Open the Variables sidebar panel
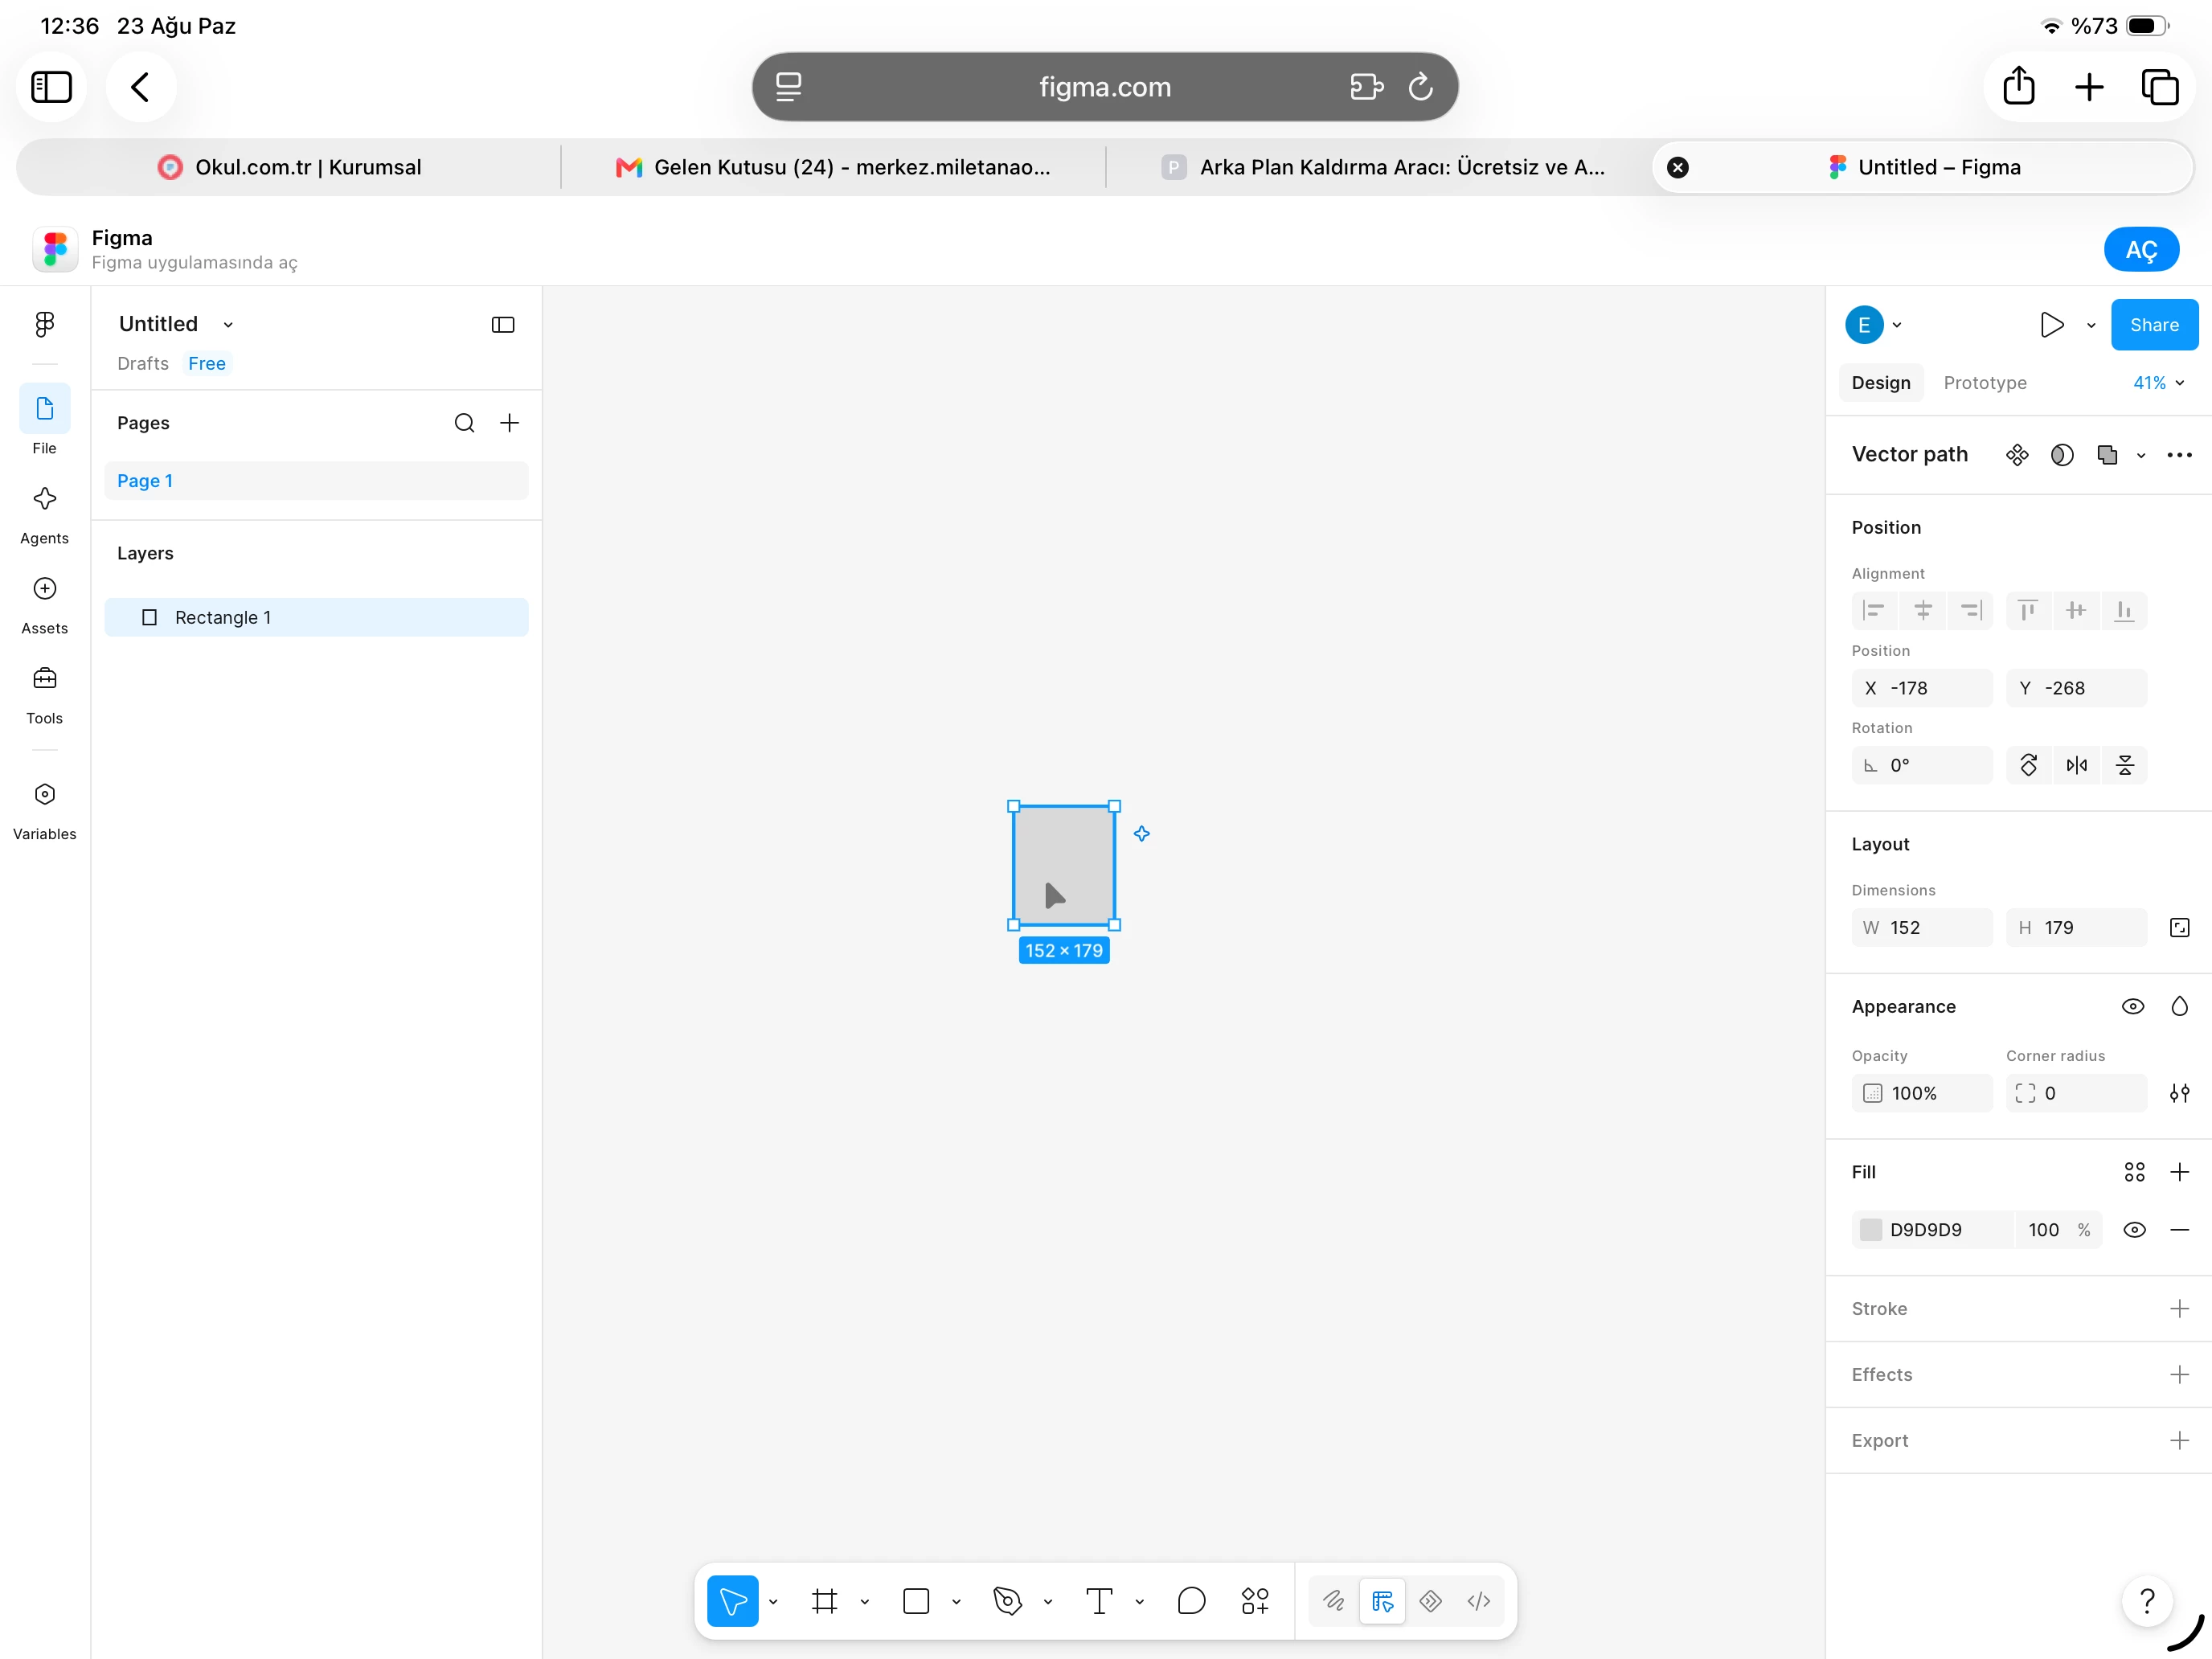2212x1659 pixels. coord(44,812)
